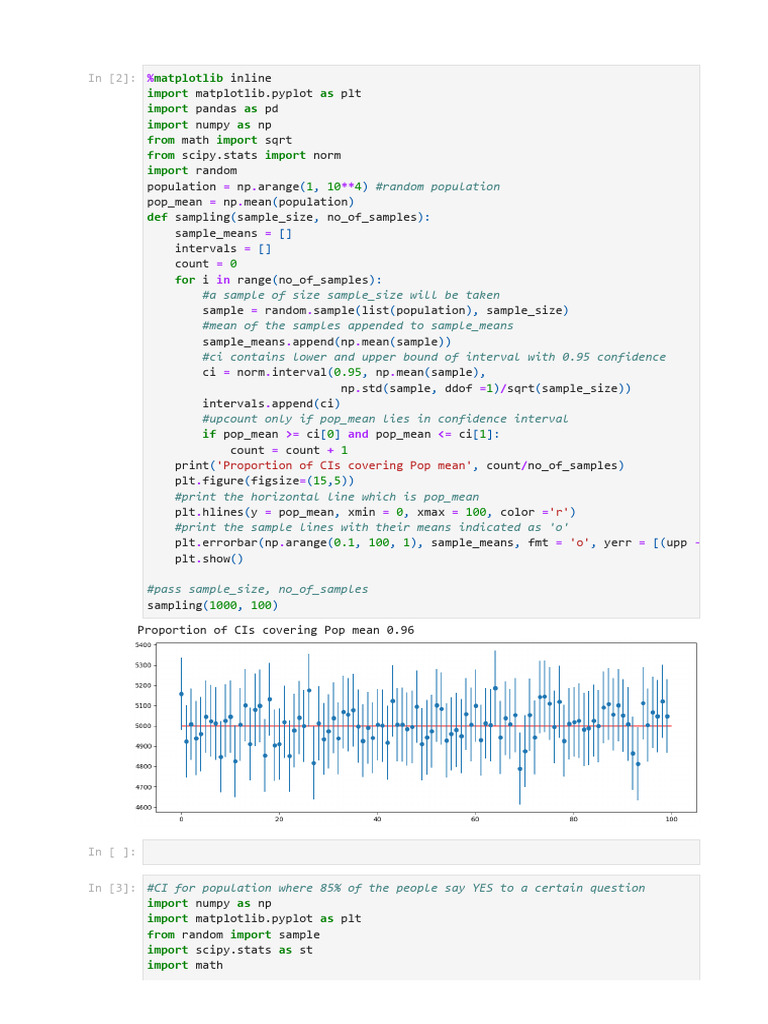Click the '#CI for population where 85%' comment
The height and width of the screenshot is (1024, 768).
pos(396,888)
